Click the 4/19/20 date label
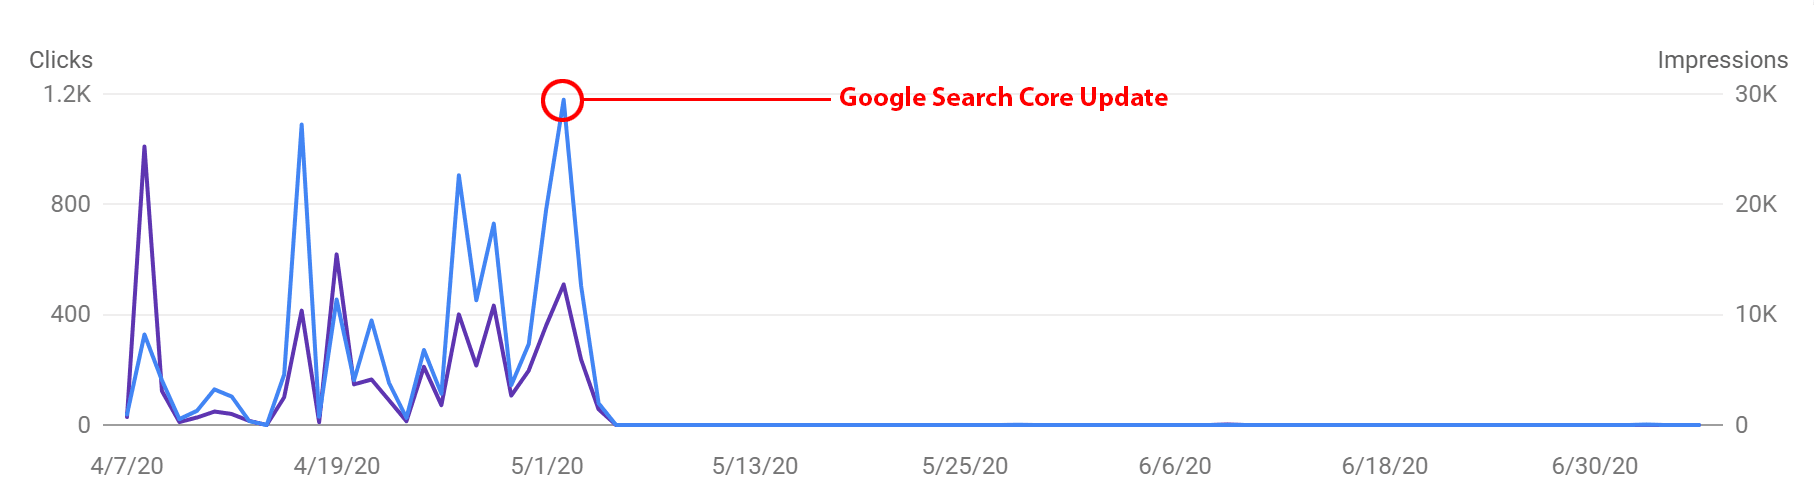 337,466
